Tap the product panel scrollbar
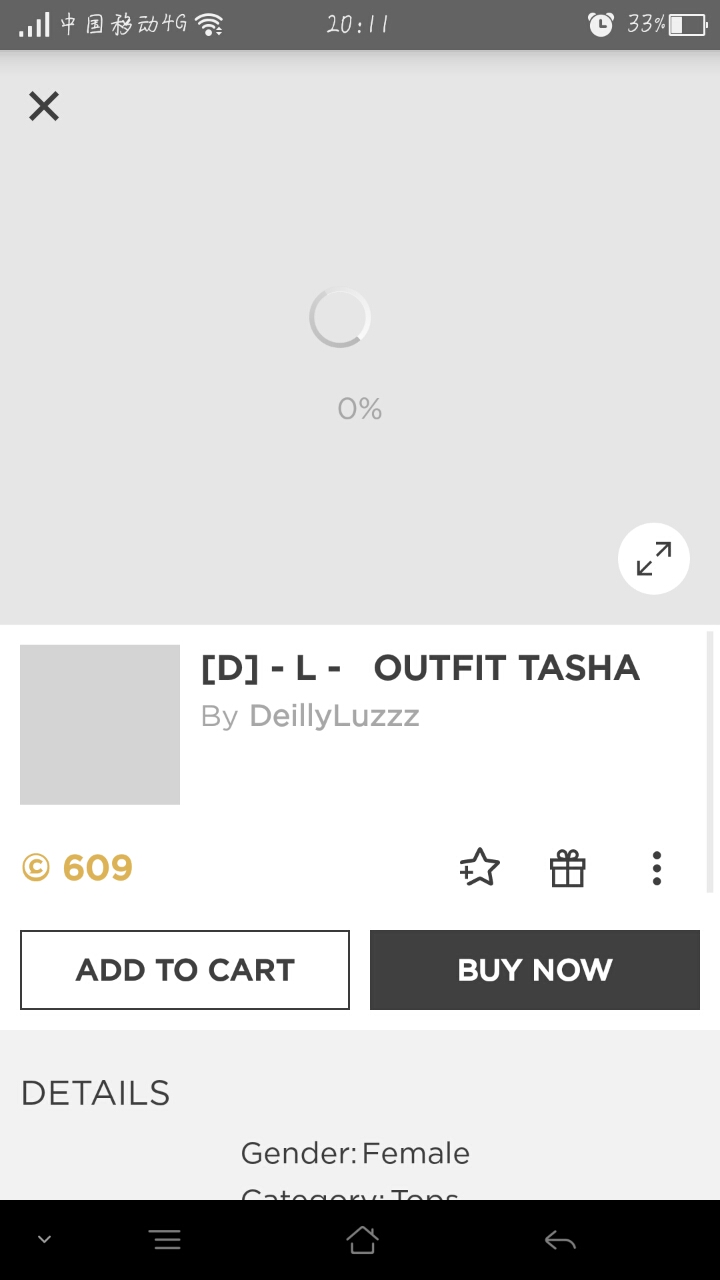This screenshot has height=1280, width=720. pos(710,760)
